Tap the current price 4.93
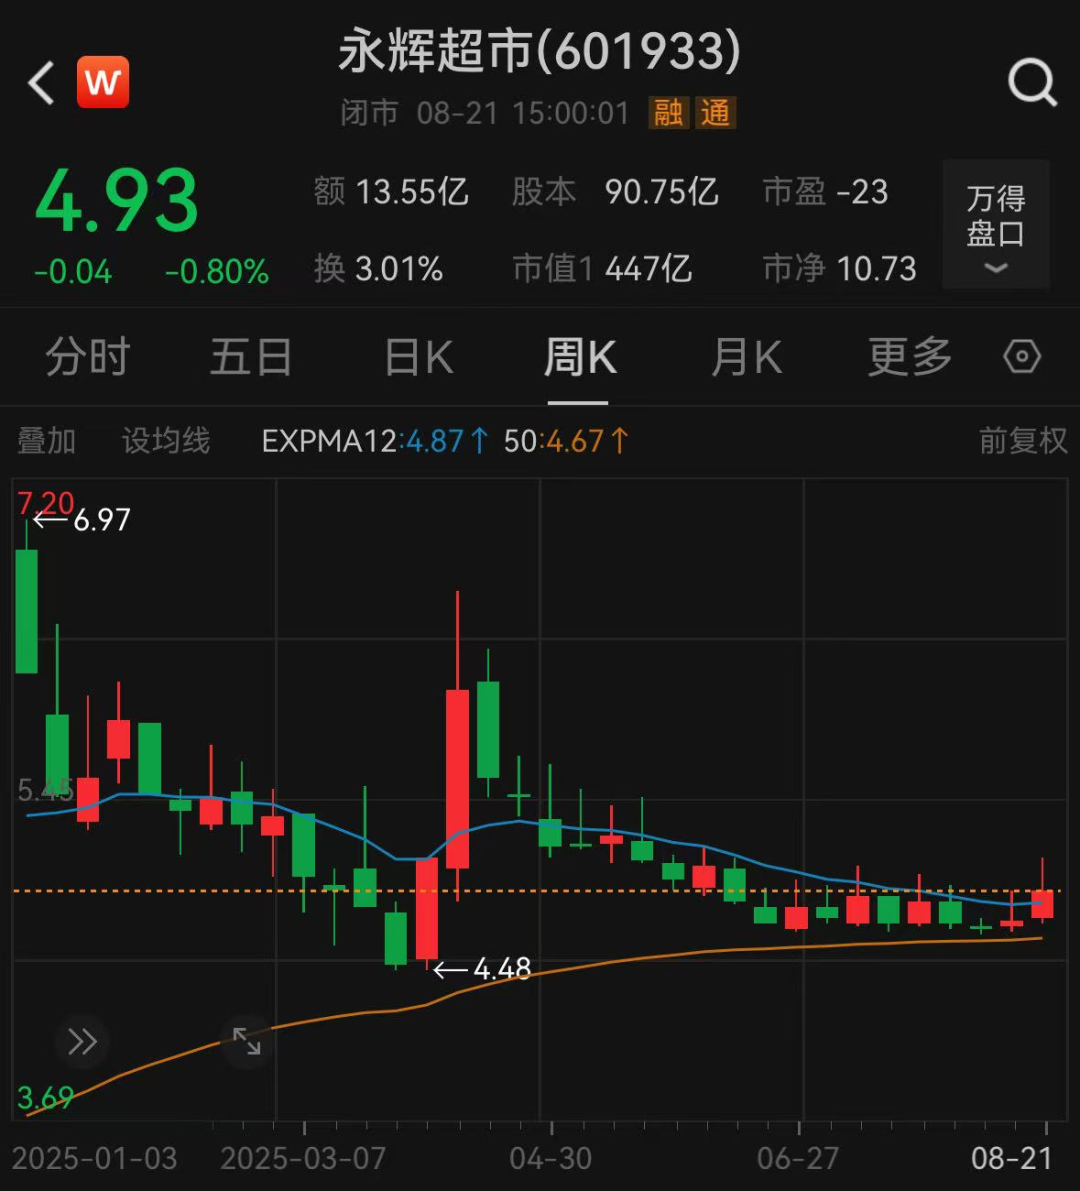Viewport: 1080px width, 1191px height. click(116, 201)
